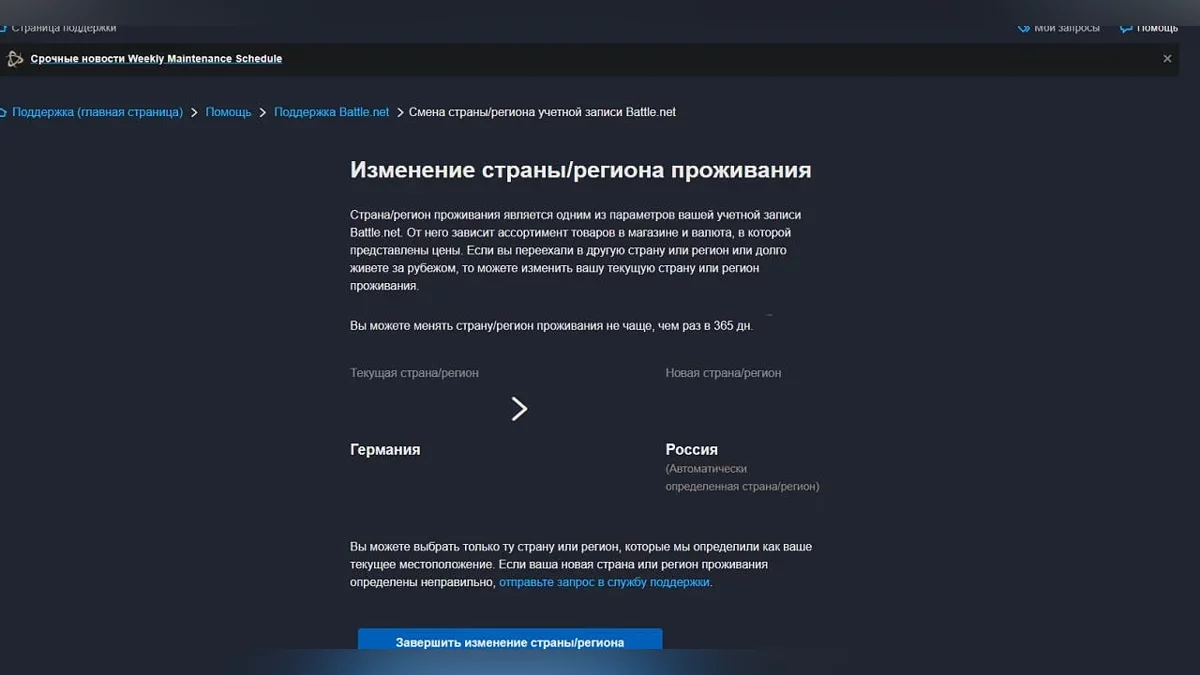Click the urgent news alert icon on the banner
The width and height of the screenshot is (1200, 675).
(x=14, y=58)
